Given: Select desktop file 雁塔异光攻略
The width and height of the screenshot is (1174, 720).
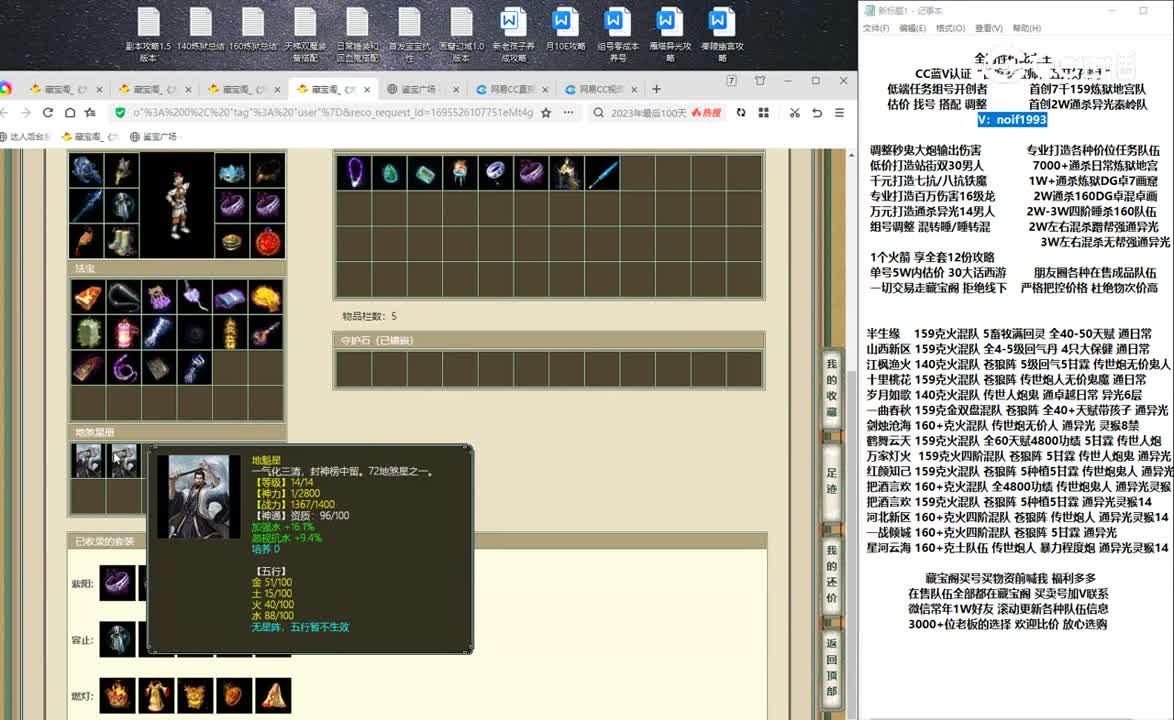Looking at the screenshot, I should (669, 34).
